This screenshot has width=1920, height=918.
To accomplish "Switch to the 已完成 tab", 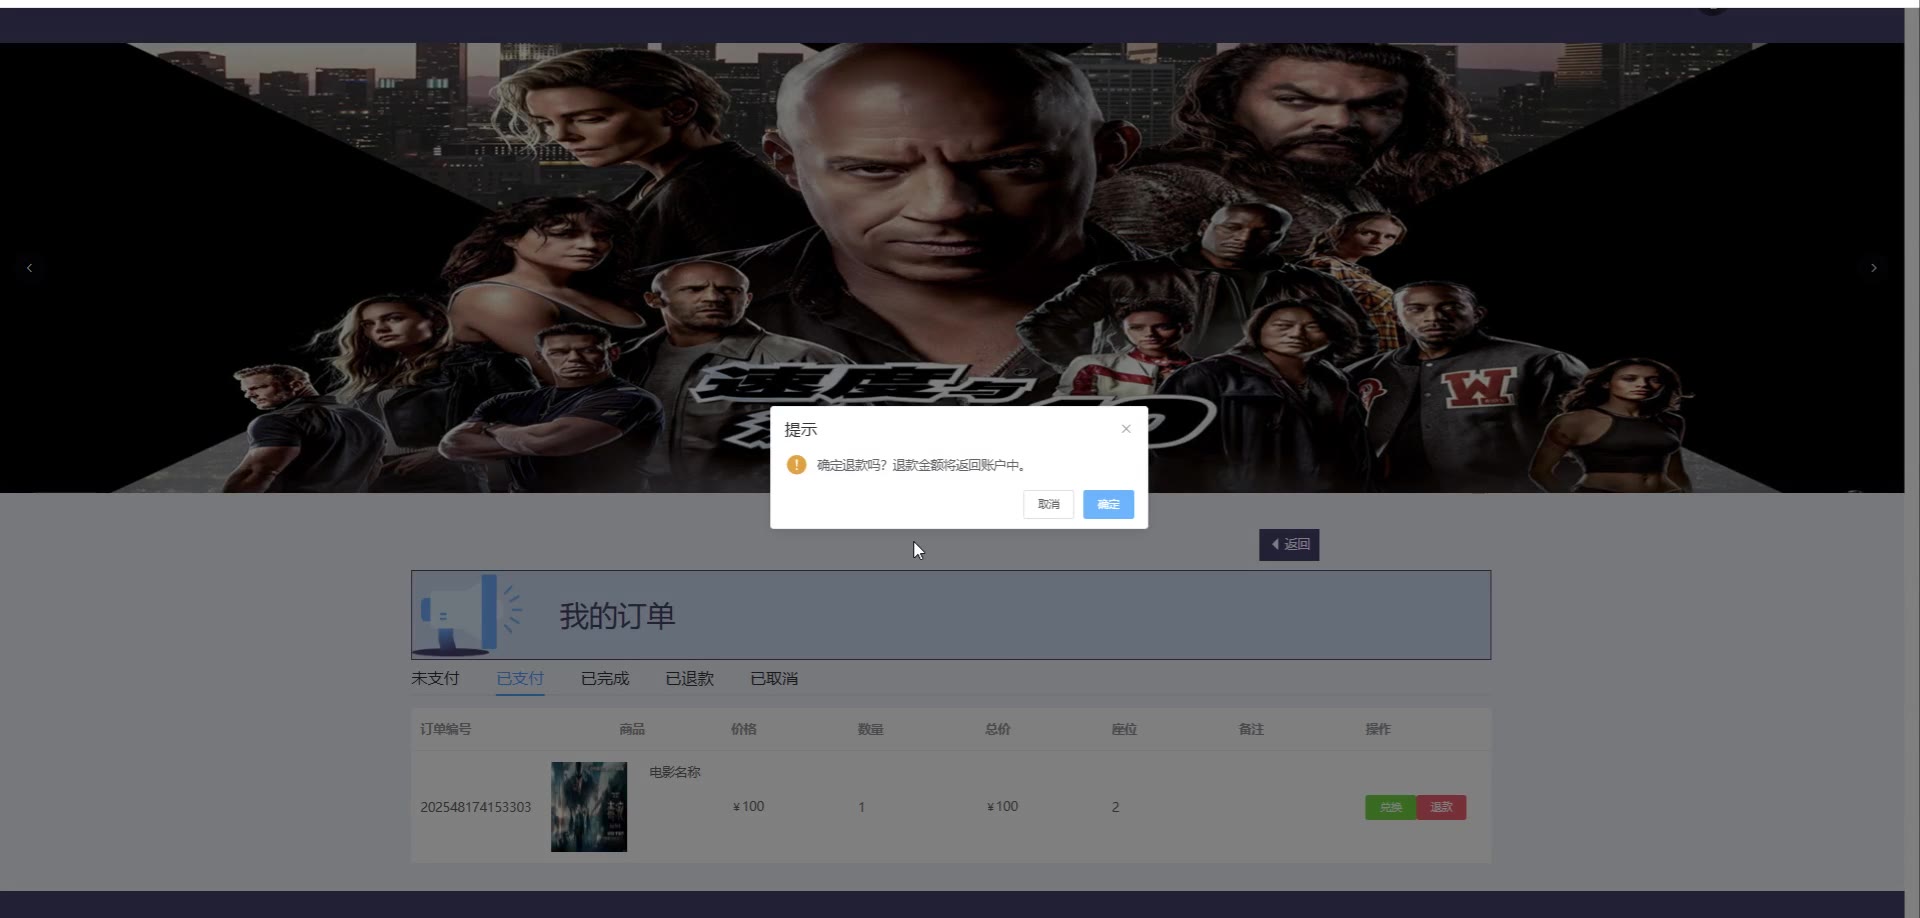I will coord(605,678).
